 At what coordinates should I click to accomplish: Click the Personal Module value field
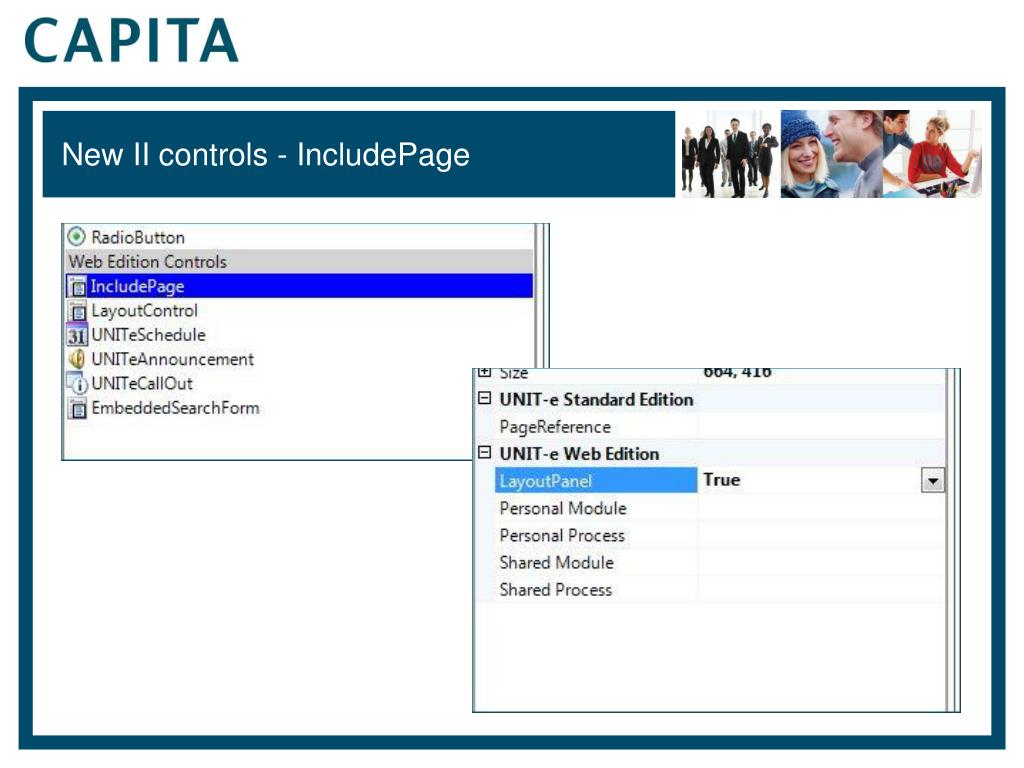[822, 508]
